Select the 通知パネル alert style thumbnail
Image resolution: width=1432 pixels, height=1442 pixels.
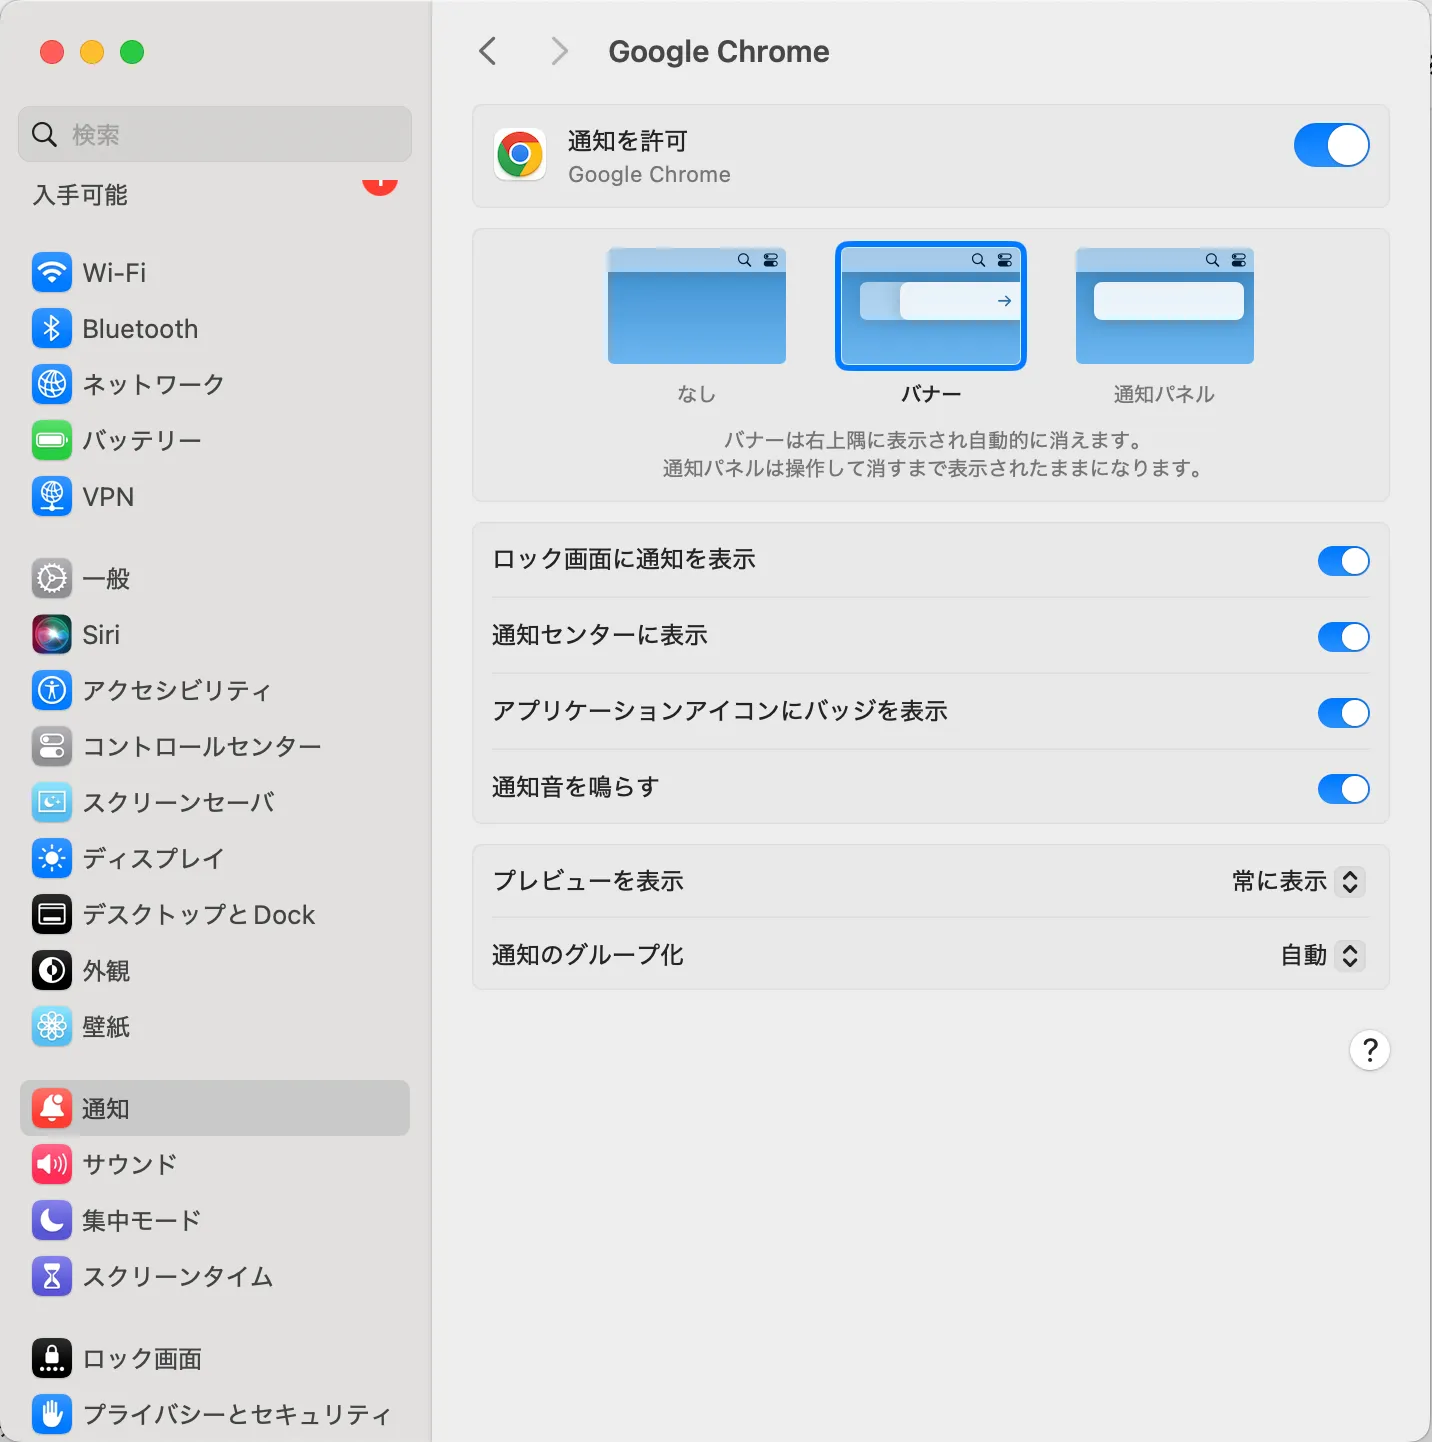[x=1165, y=306]
